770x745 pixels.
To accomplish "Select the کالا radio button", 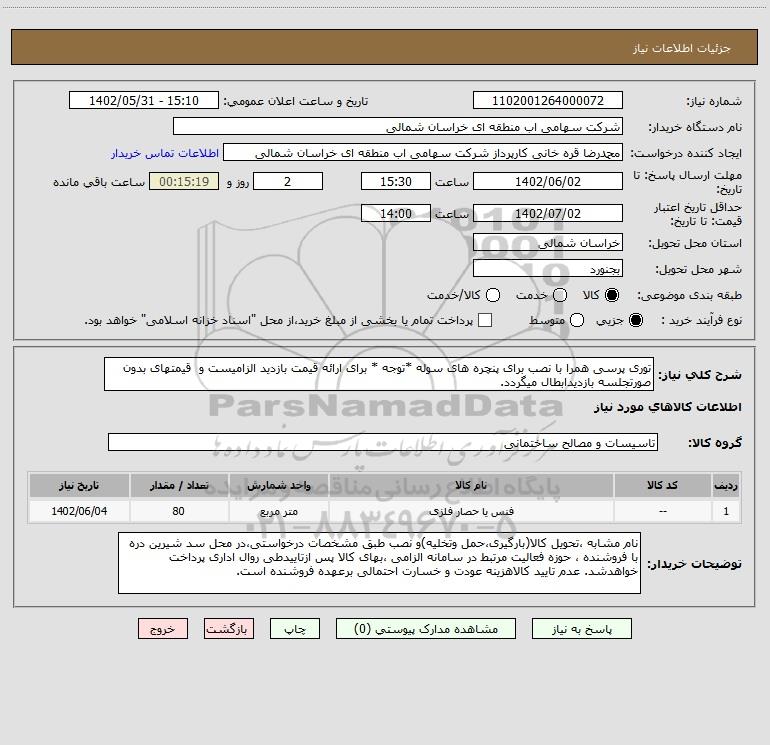I will click(612, 295).
